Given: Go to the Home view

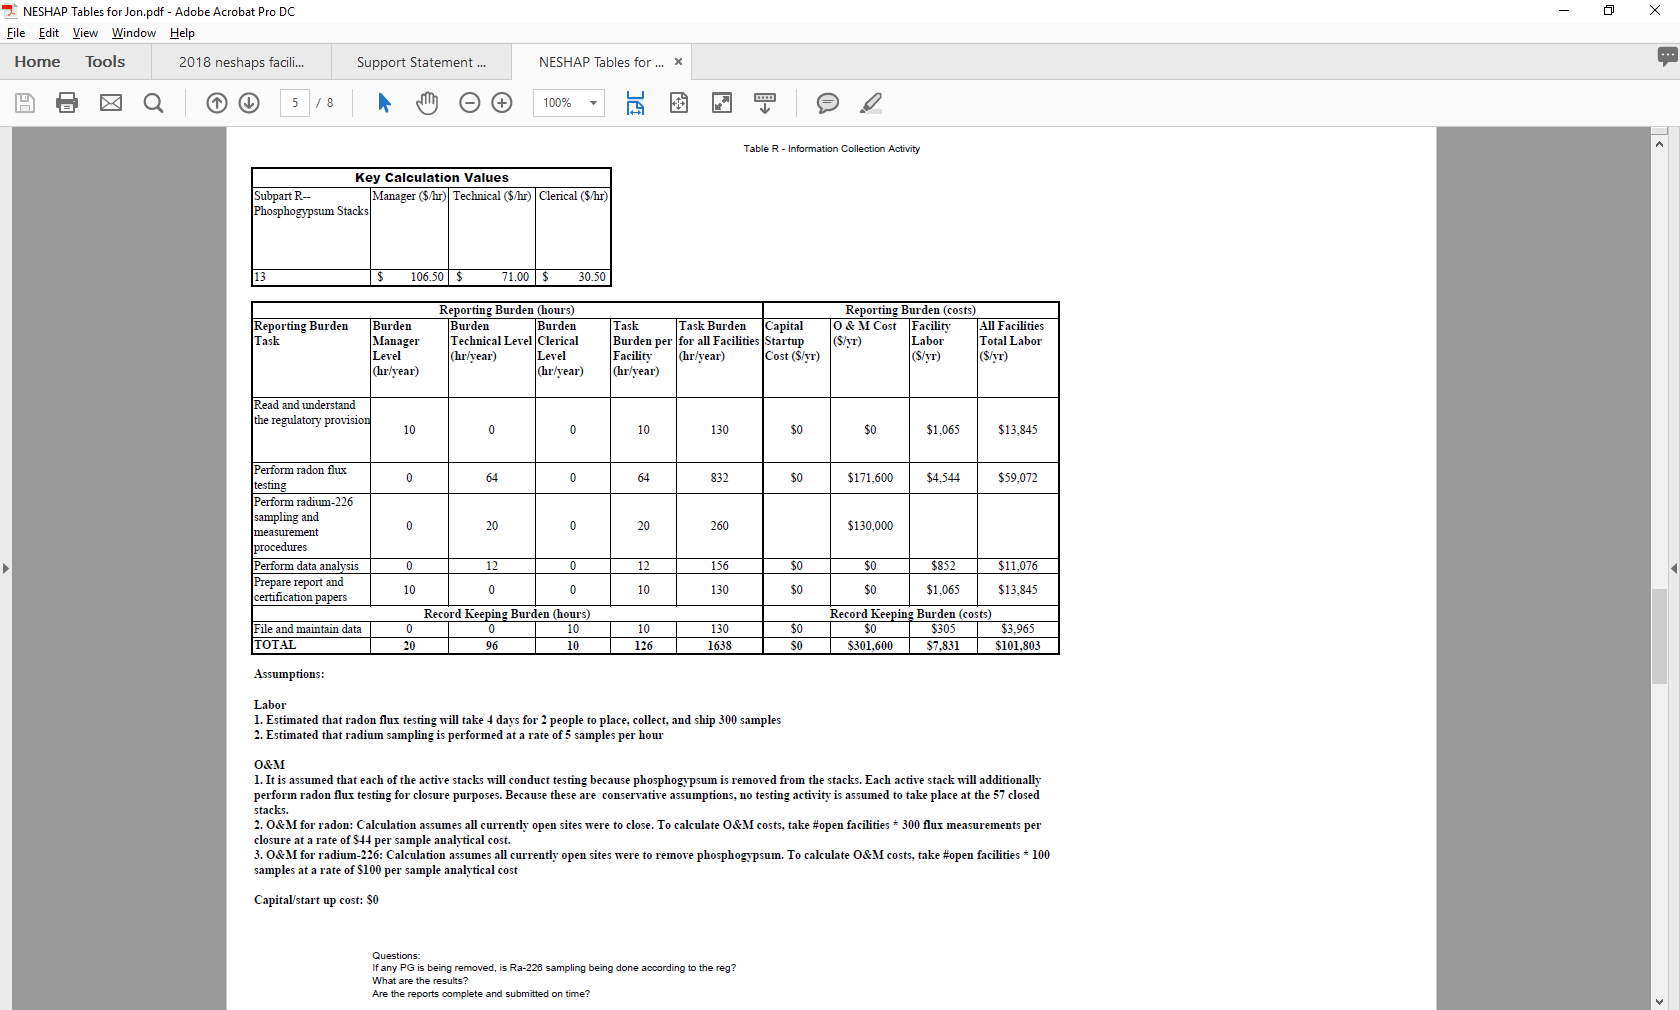Looking at the screenshot, I should (37, 62).
